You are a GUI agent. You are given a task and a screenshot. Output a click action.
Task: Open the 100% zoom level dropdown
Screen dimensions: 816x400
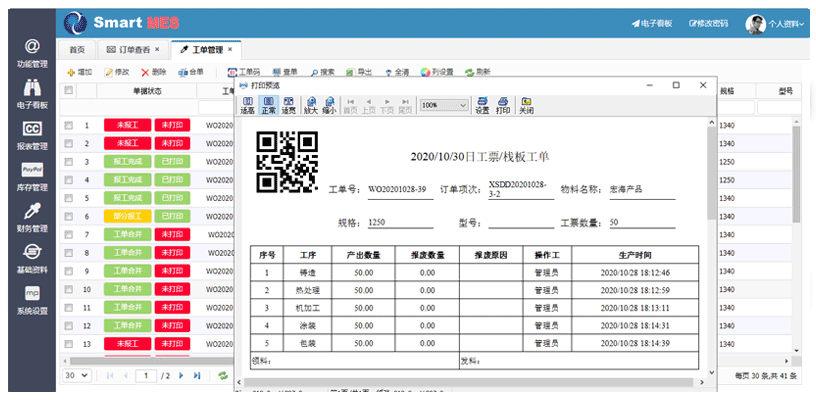click(445, 105)
